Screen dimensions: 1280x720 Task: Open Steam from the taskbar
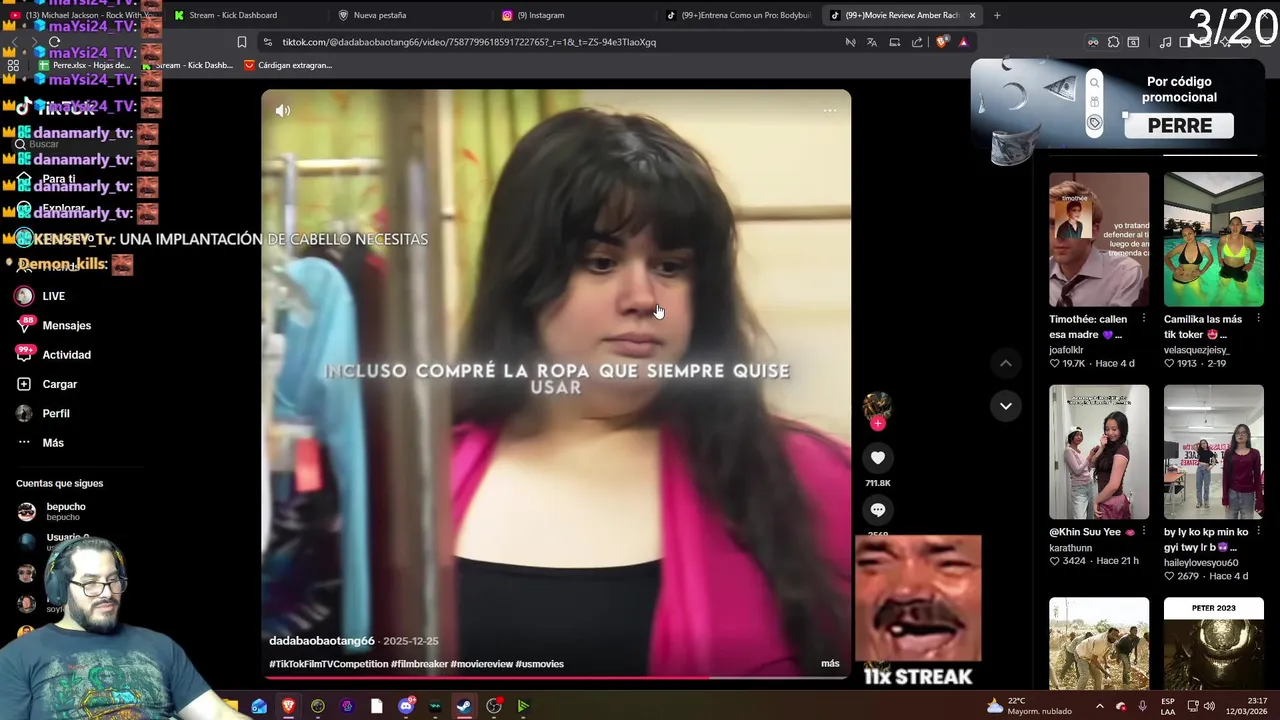[464, 706]
